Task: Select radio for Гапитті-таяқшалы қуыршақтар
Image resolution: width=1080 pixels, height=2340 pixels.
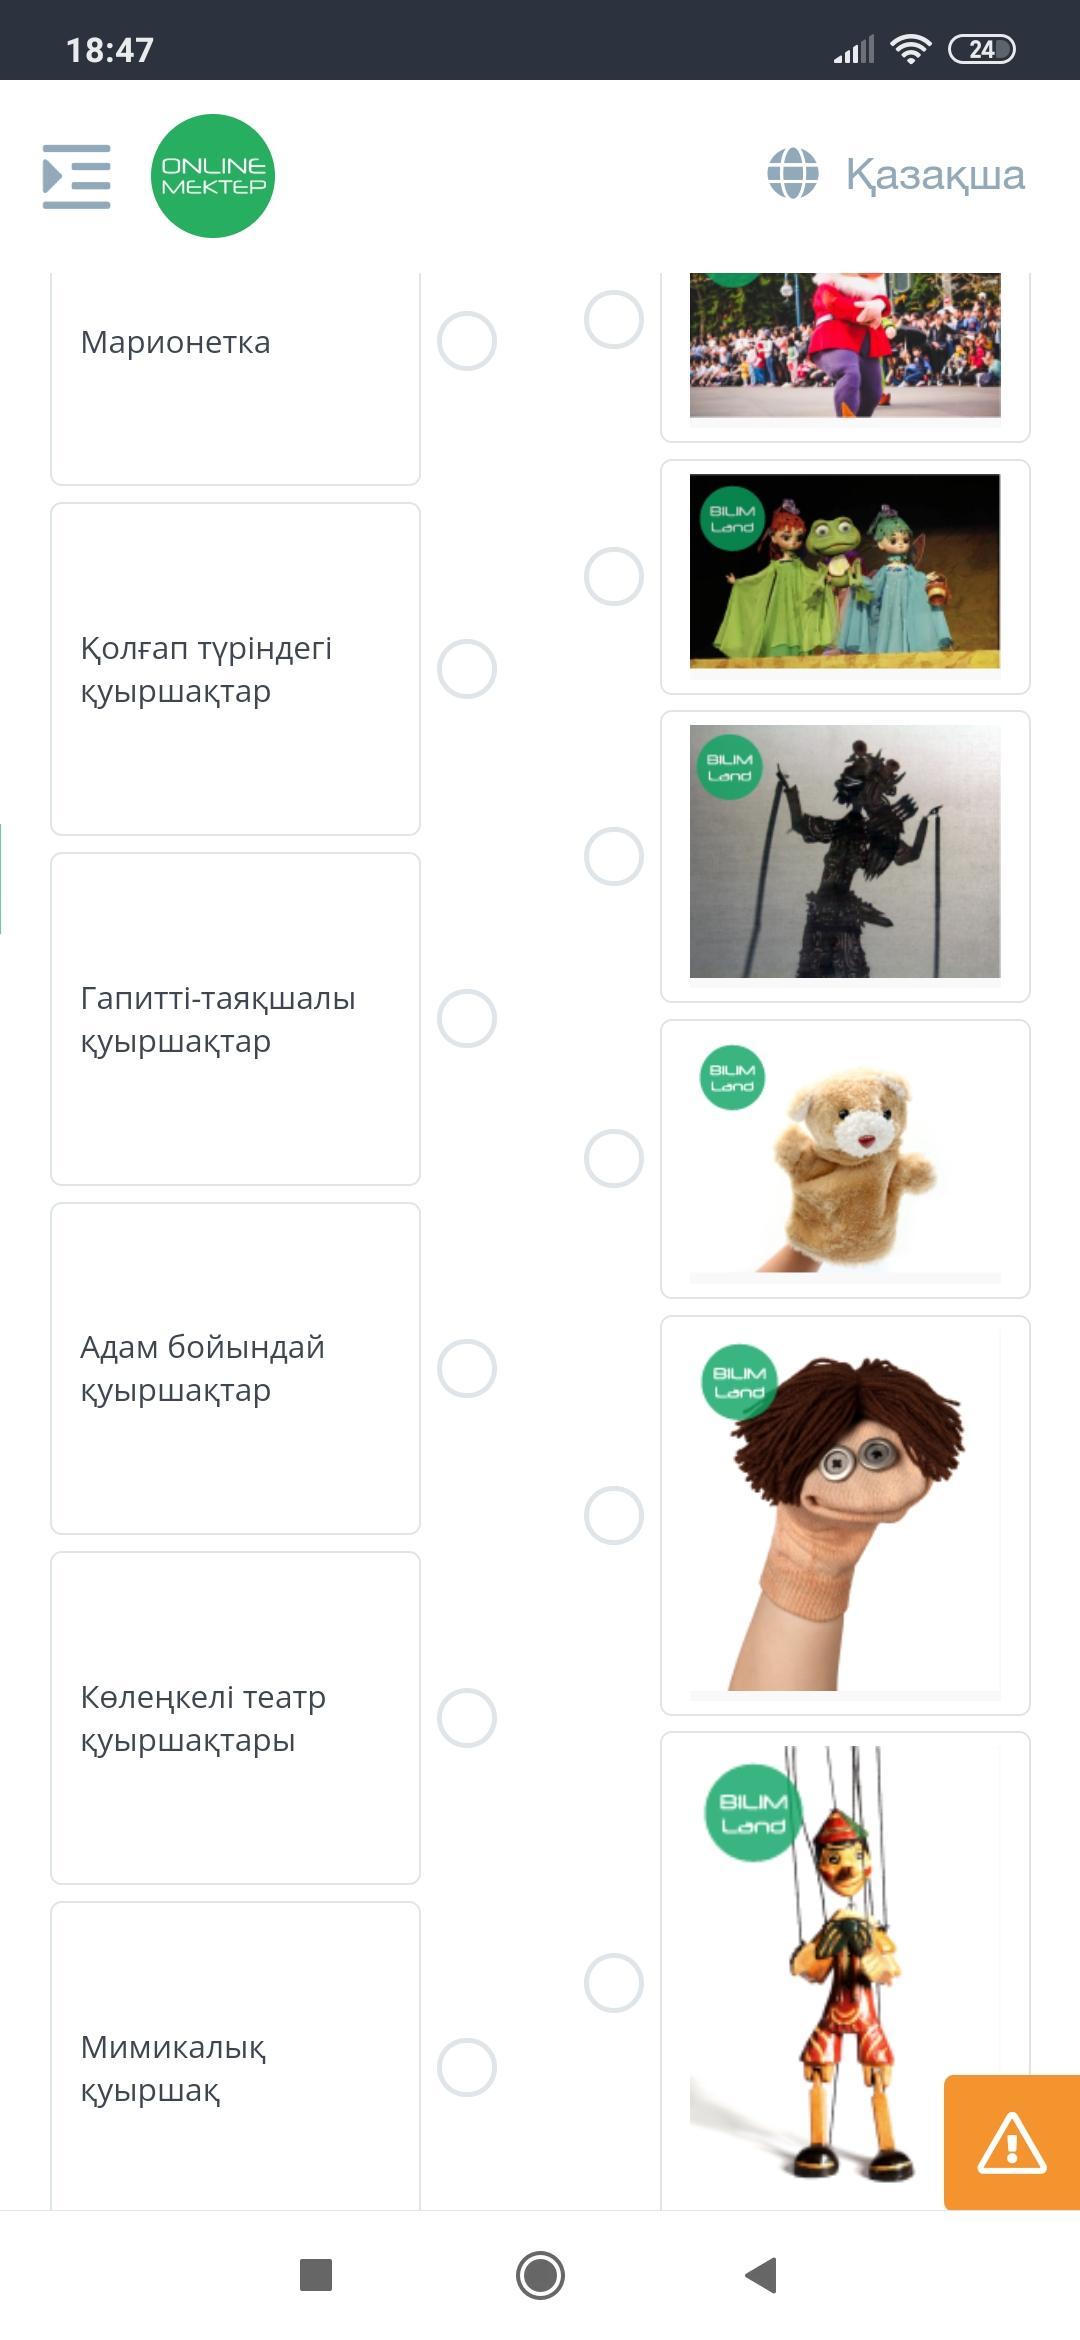Action: click(x=467, y=1019)
